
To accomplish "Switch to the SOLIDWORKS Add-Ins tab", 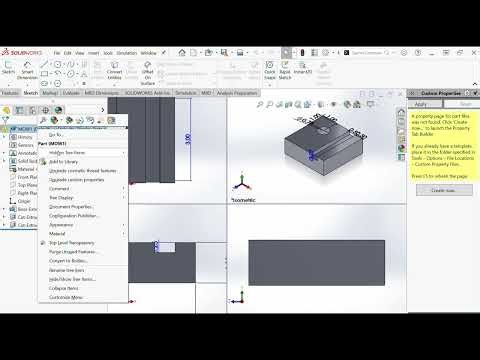I will (x=147, y=93).
